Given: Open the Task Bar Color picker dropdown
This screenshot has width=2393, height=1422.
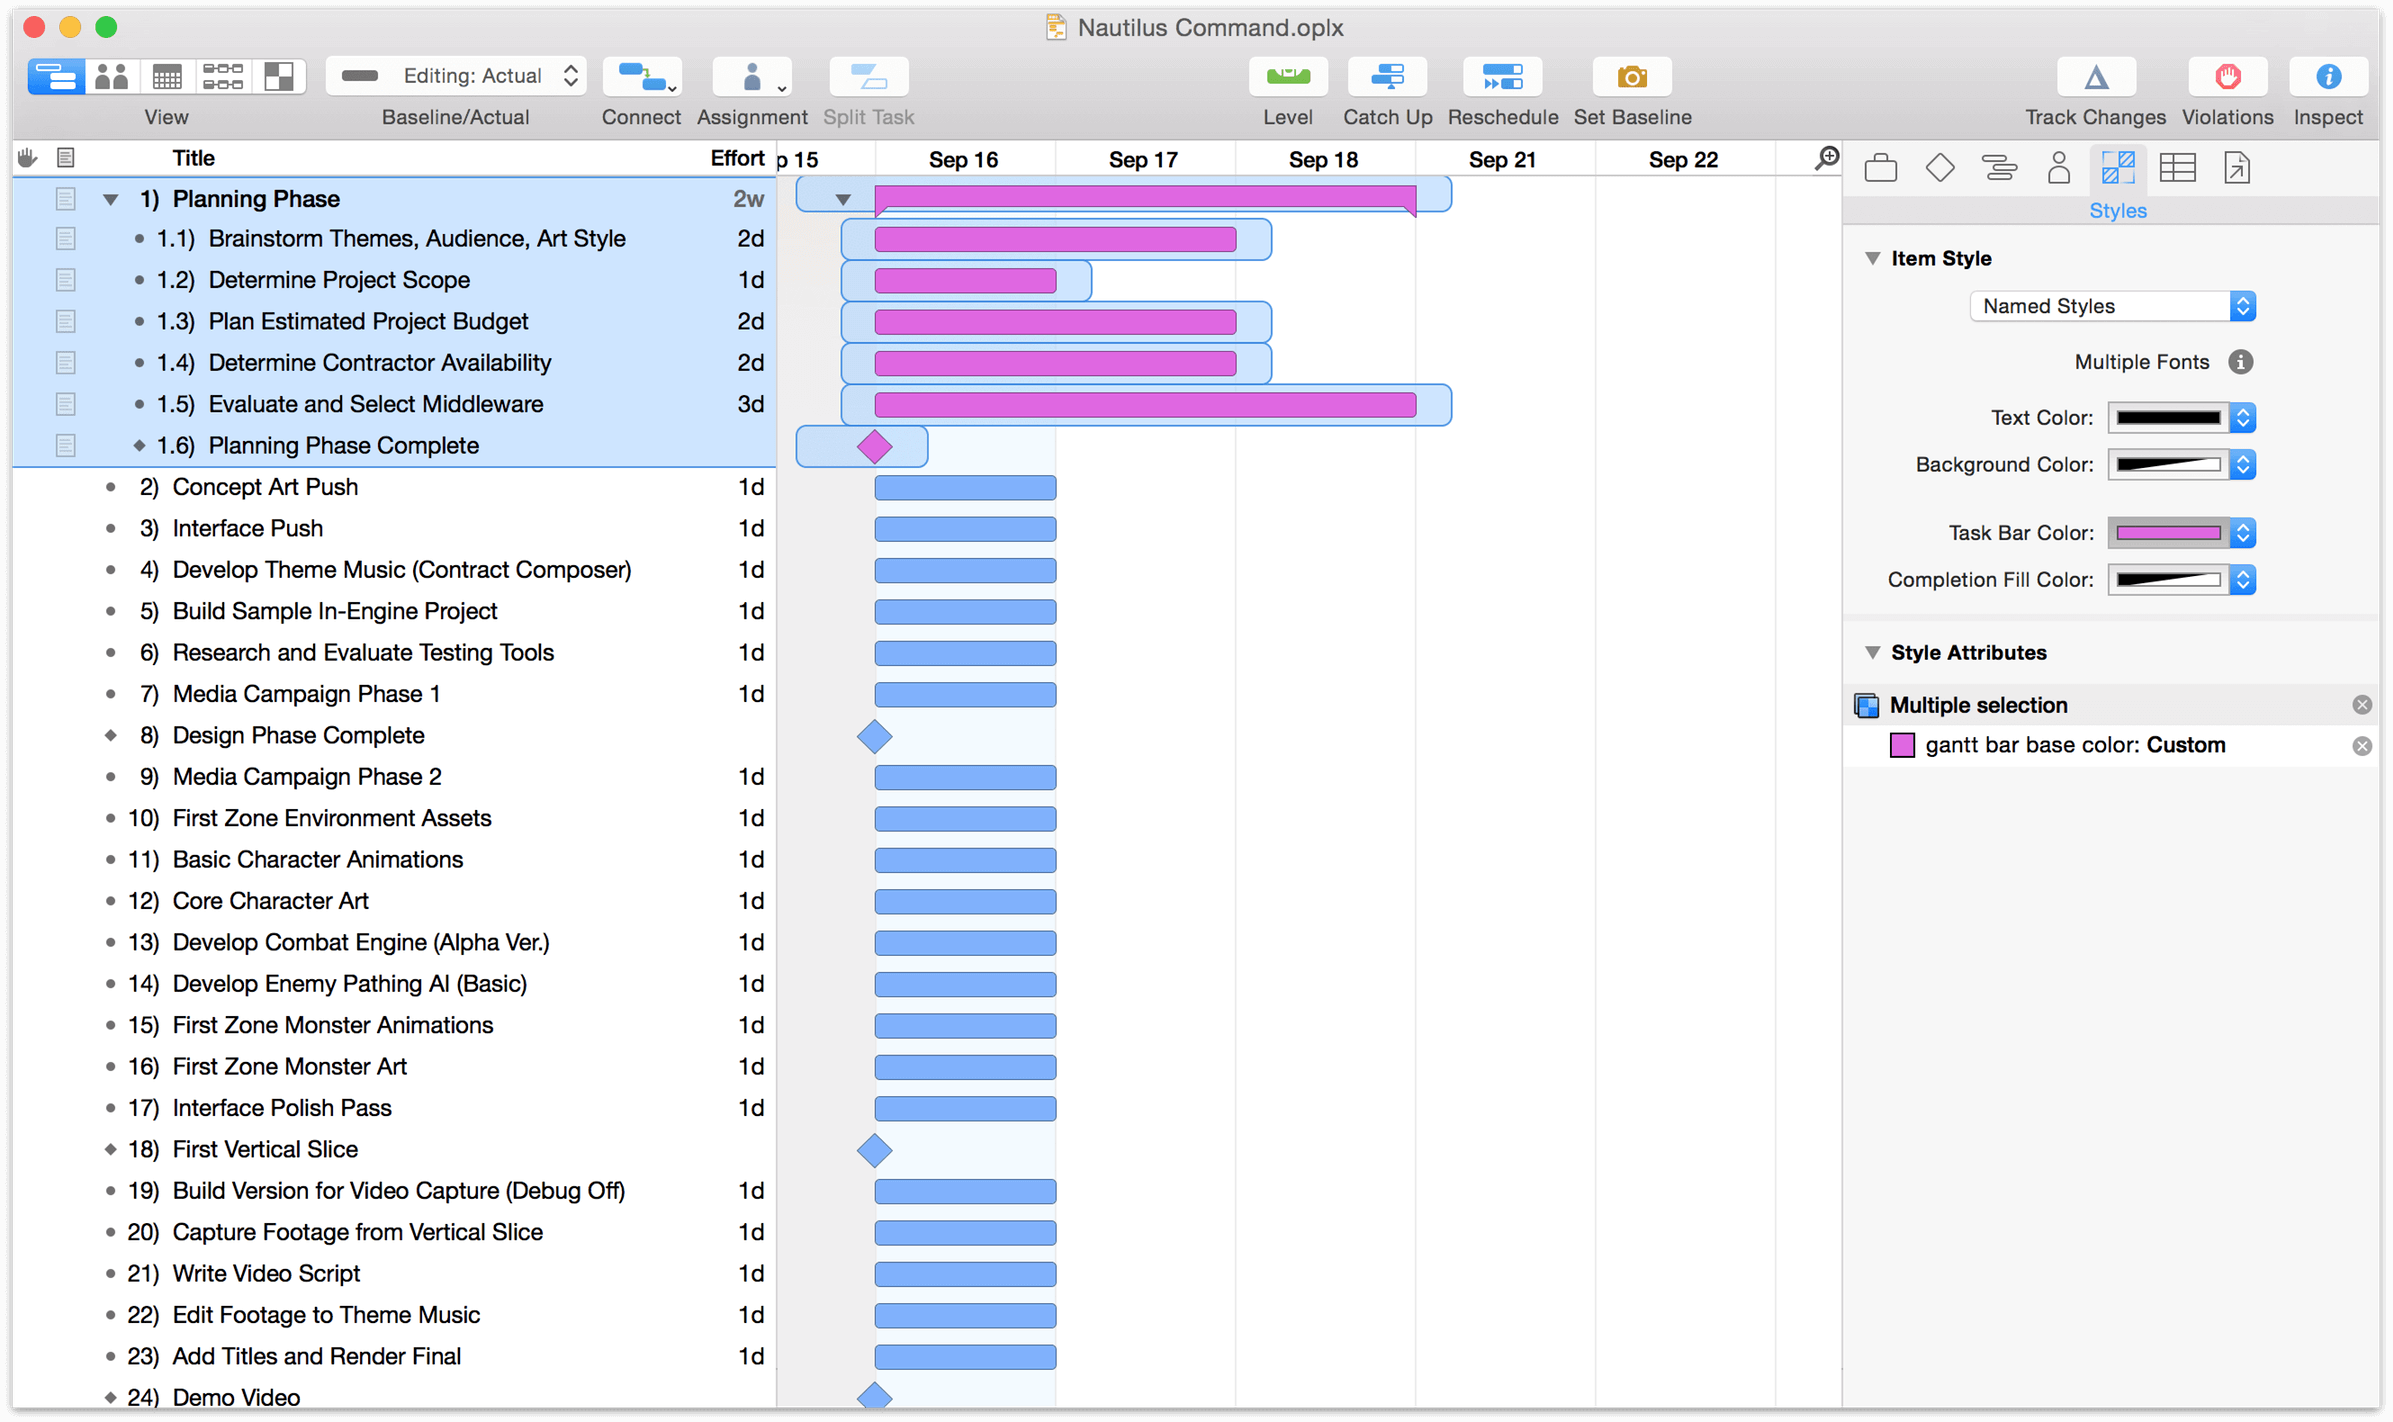Looking at the screenshot, I should pyautogui.click(x=2244, y=533).
